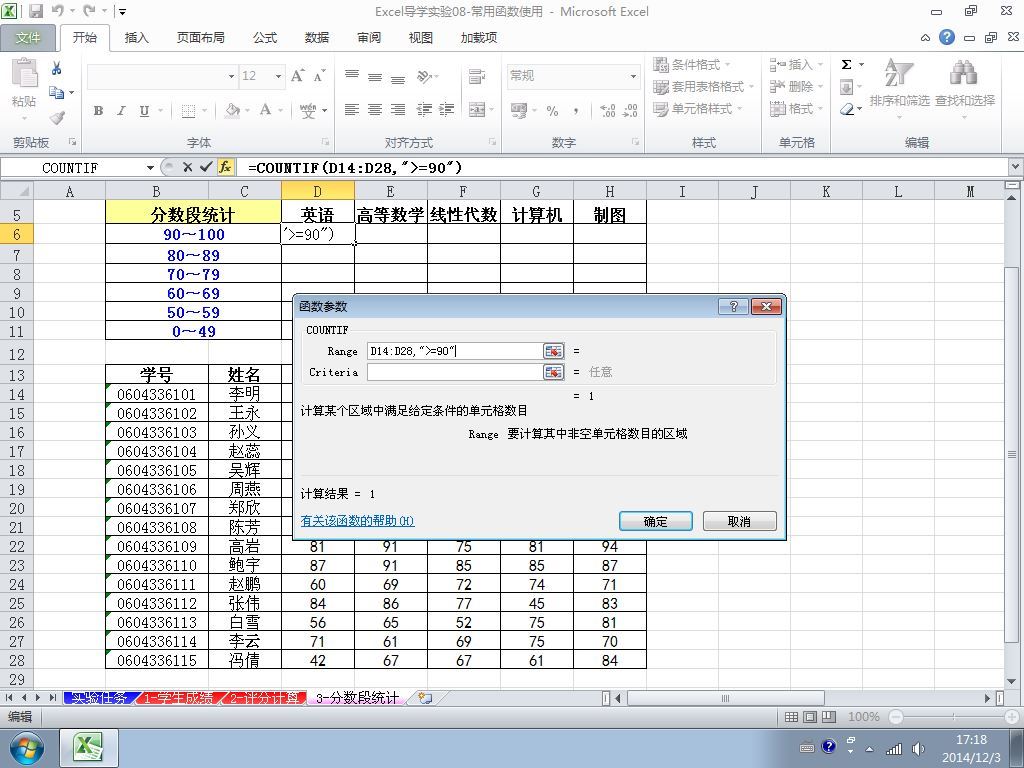Click the fill color bucket icon
This screenshot has height=768, width=1024.
pyautogui.click(x=232, y=110)
